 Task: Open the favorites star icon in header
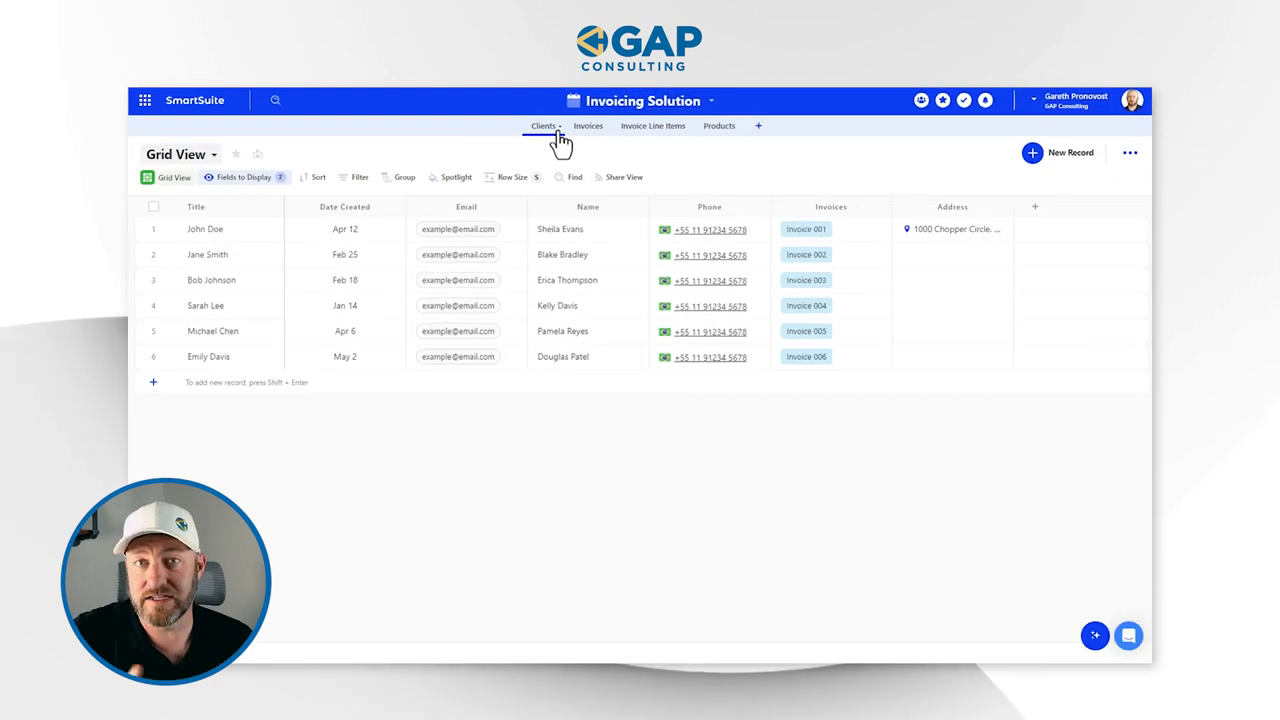point(943,100)
